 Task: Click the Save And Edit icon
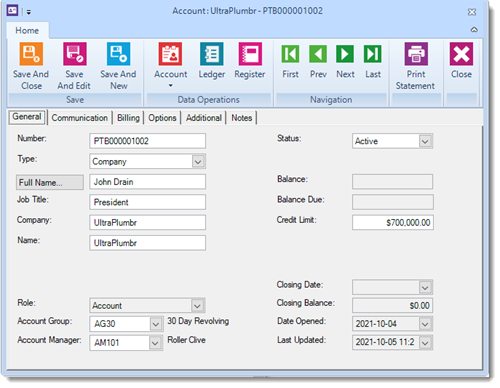(x=75, y=54)
